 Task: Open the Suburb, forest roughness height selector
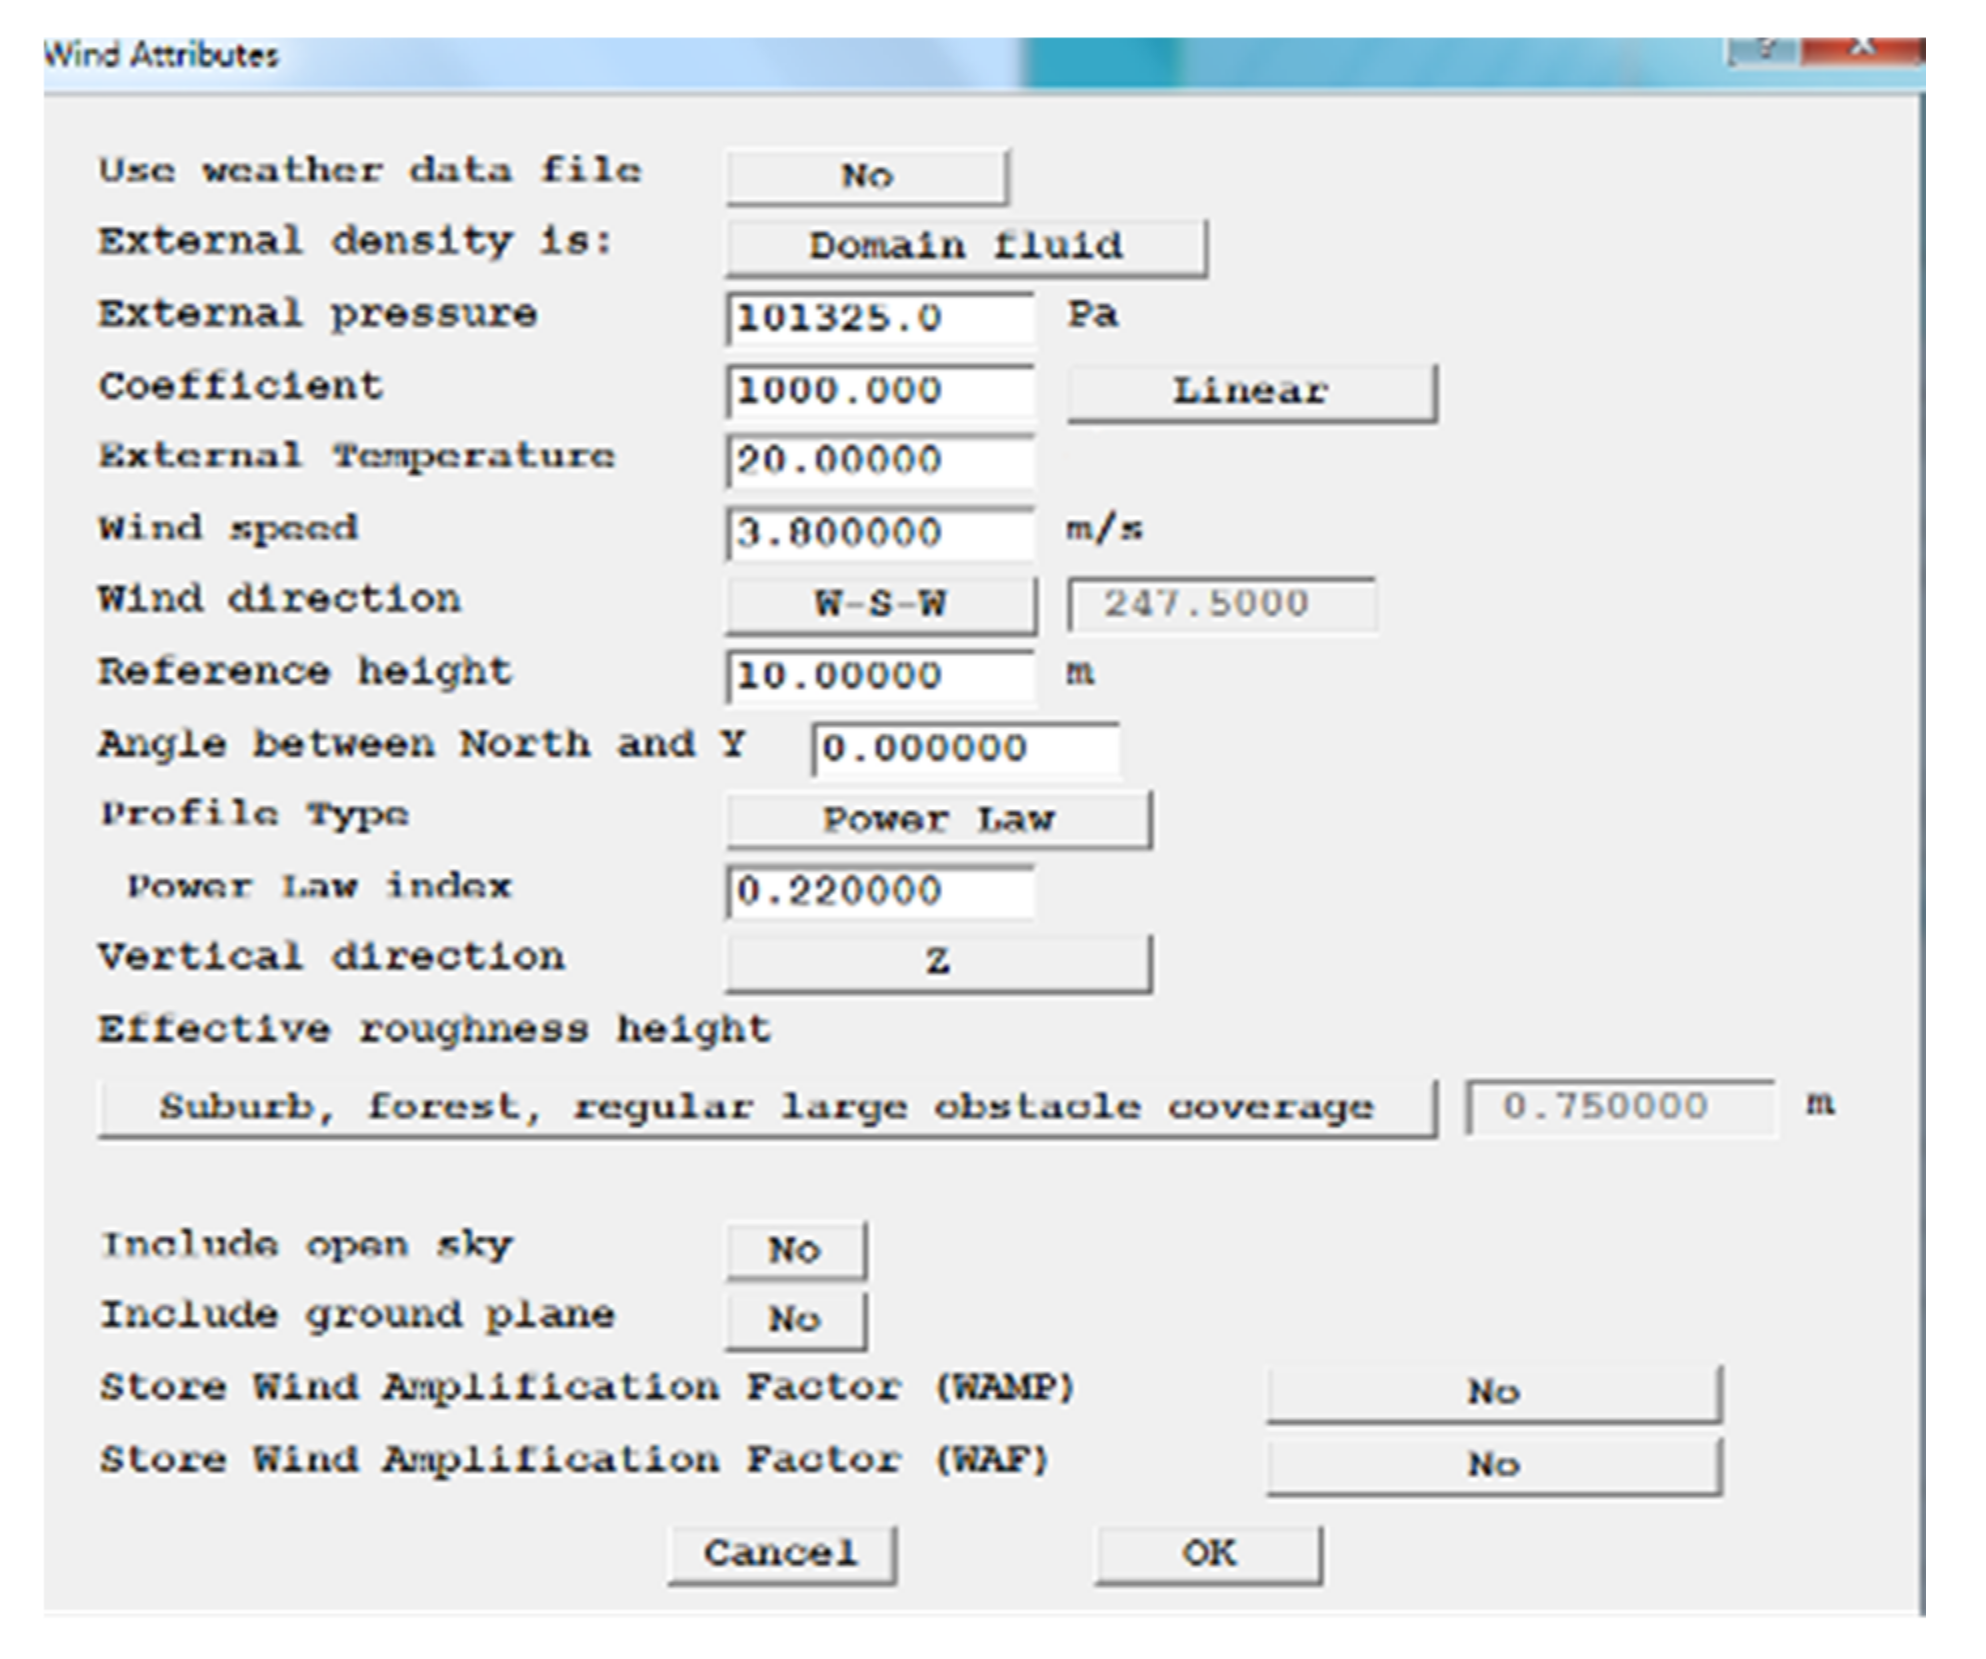click(x=766, y=1107)
